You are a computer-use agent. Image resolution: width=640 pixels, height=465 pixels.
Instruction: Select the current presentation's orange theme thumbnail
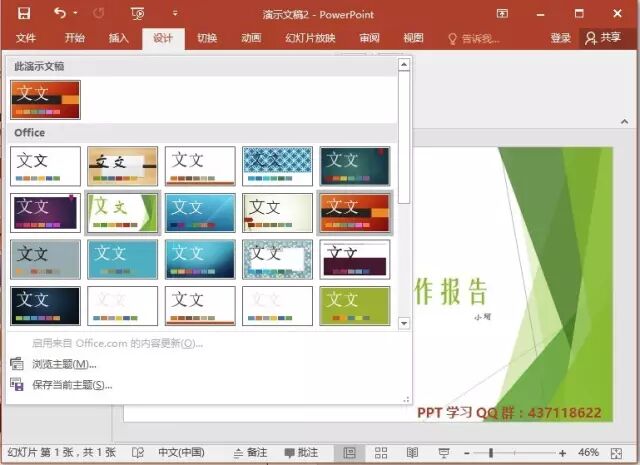(45, 100)
